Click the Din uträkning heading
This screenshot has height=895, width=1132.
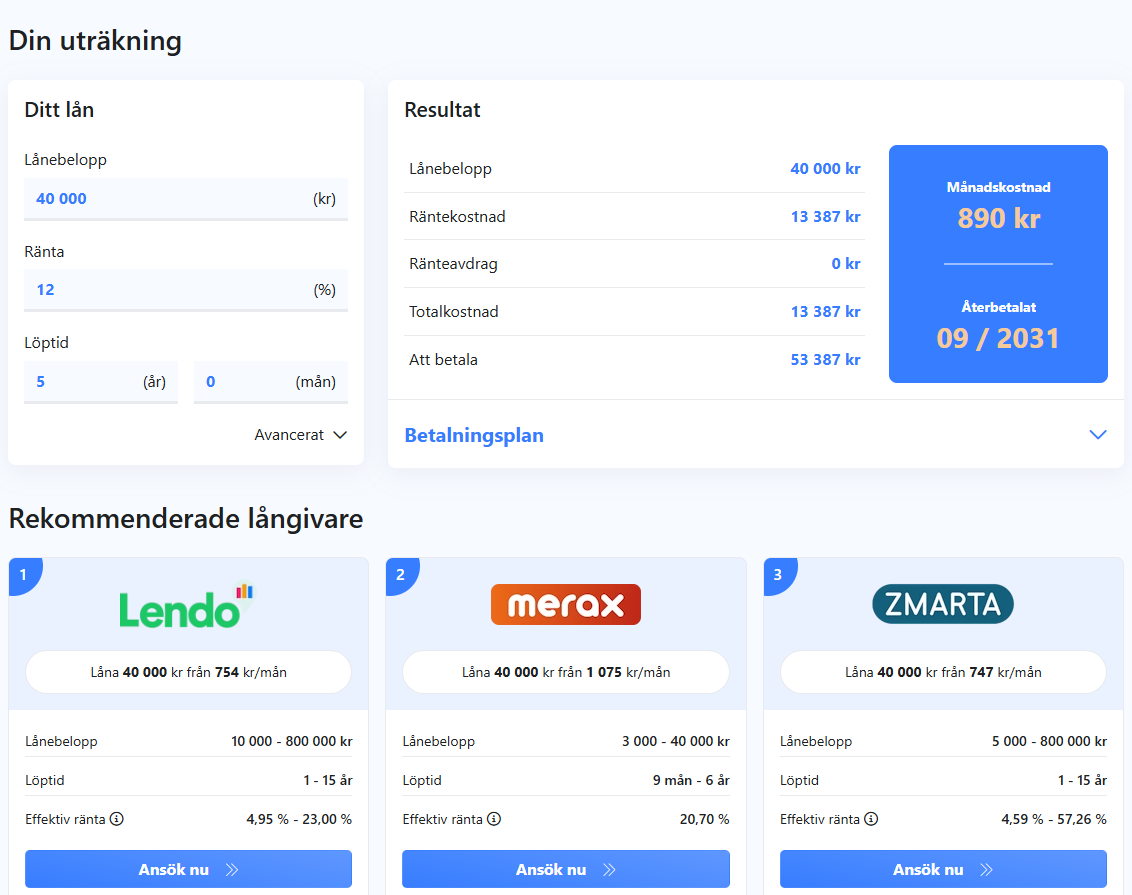pos(95,41)
